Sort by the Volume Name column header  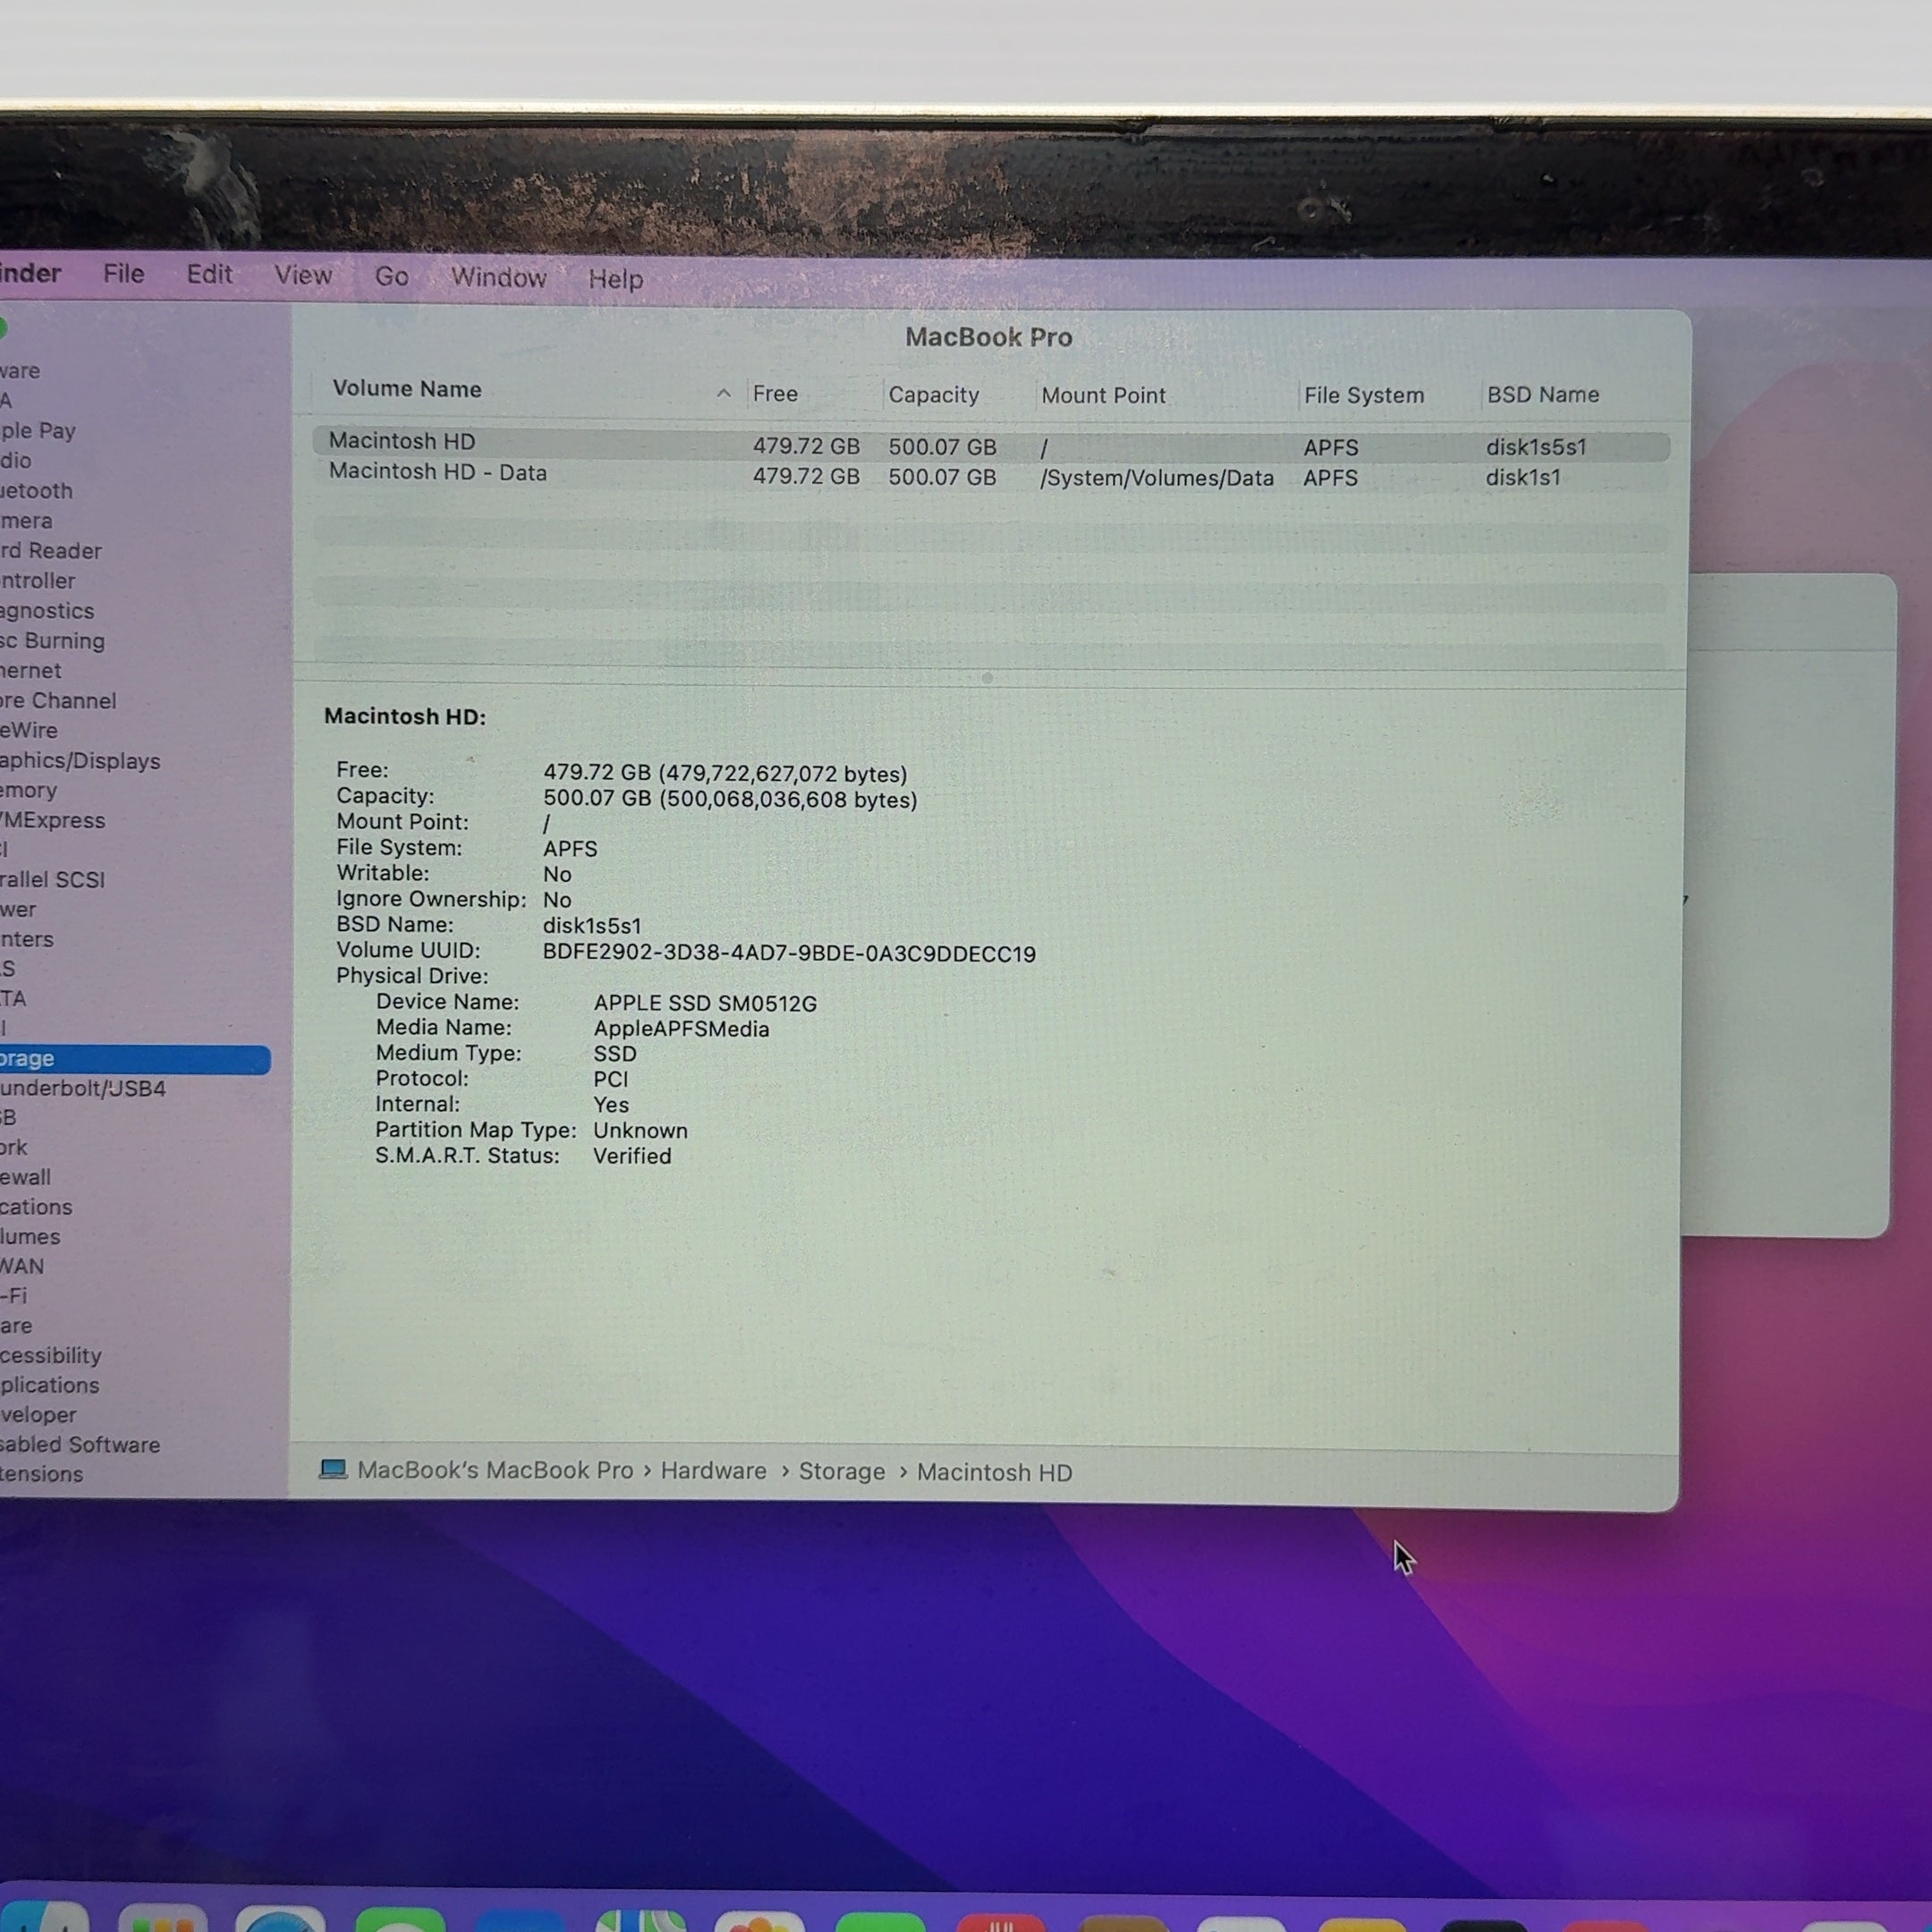pyautogui.click(x=406, y=389)
